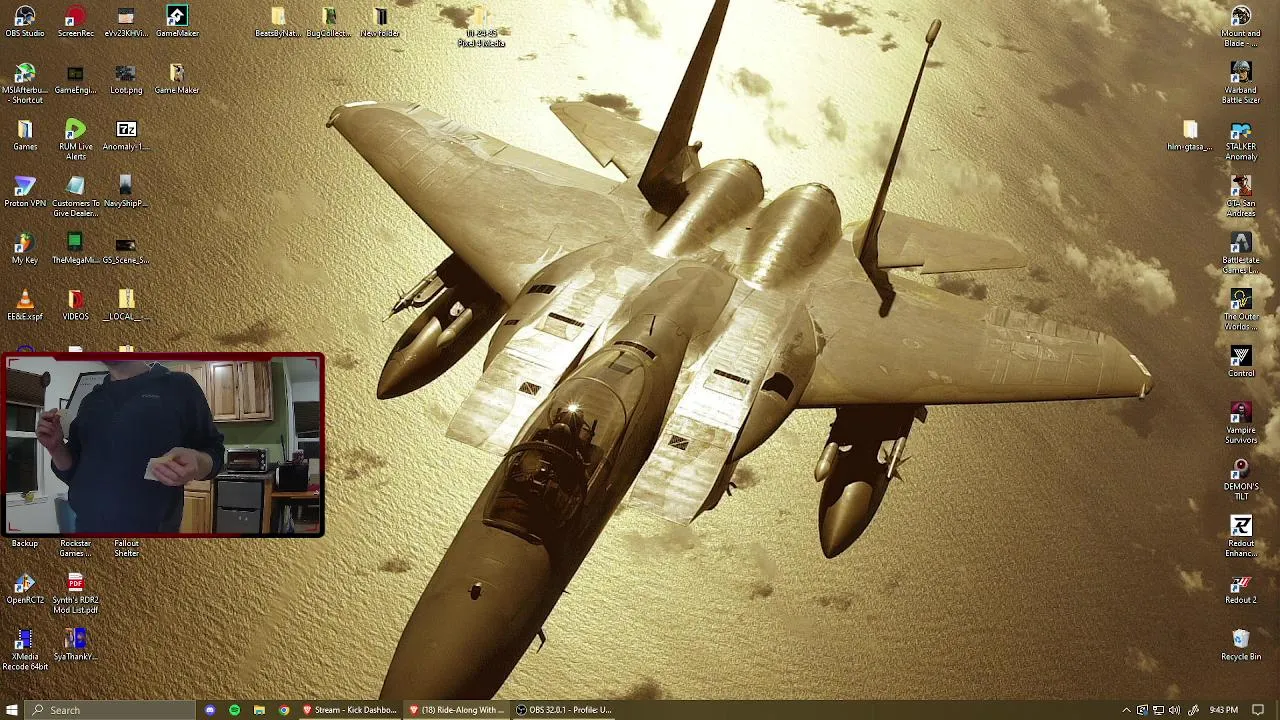Select the __LOCAL__ zipped folder
Screen dimensions: 1280x720
tap(126, 306)
